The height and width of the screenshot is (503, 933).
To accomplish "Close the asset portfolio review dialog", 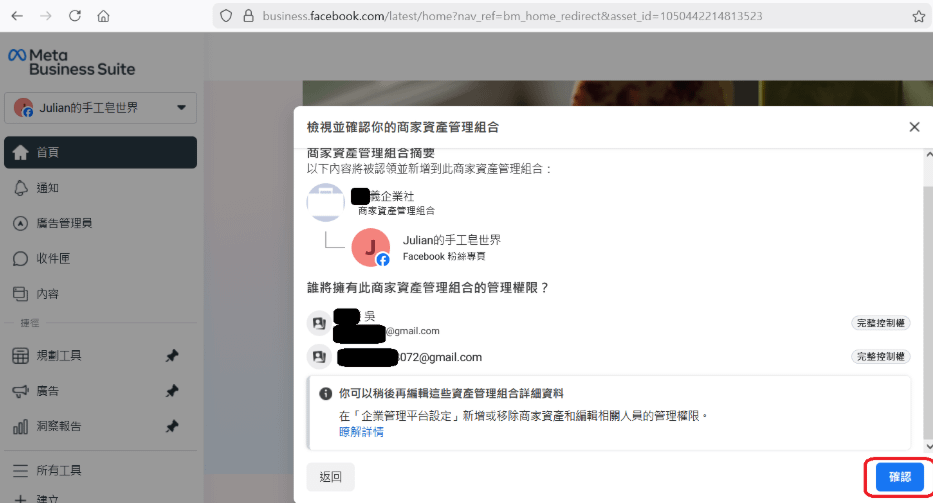I will 913,127.
